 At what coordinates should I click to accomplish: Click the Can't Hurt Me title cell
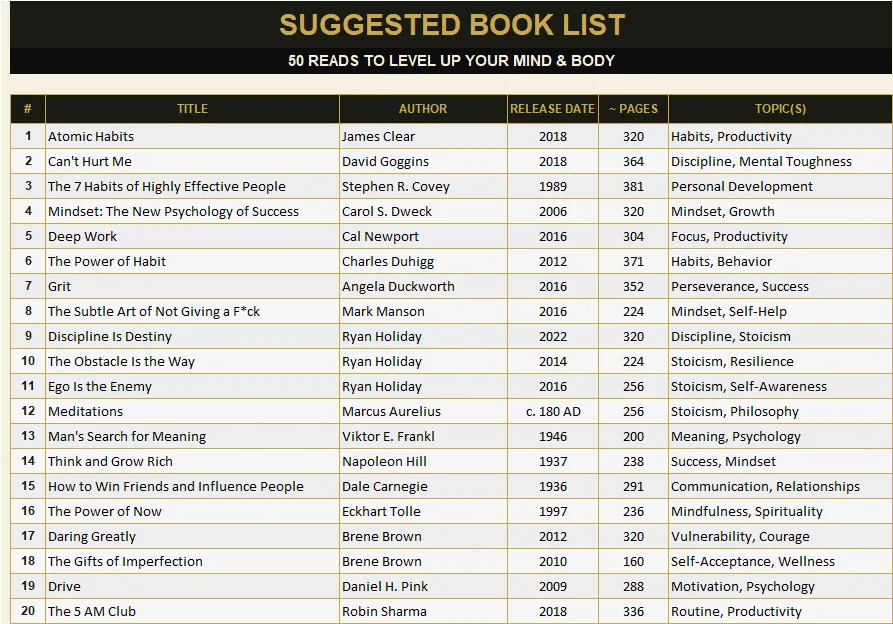(192, 162)
